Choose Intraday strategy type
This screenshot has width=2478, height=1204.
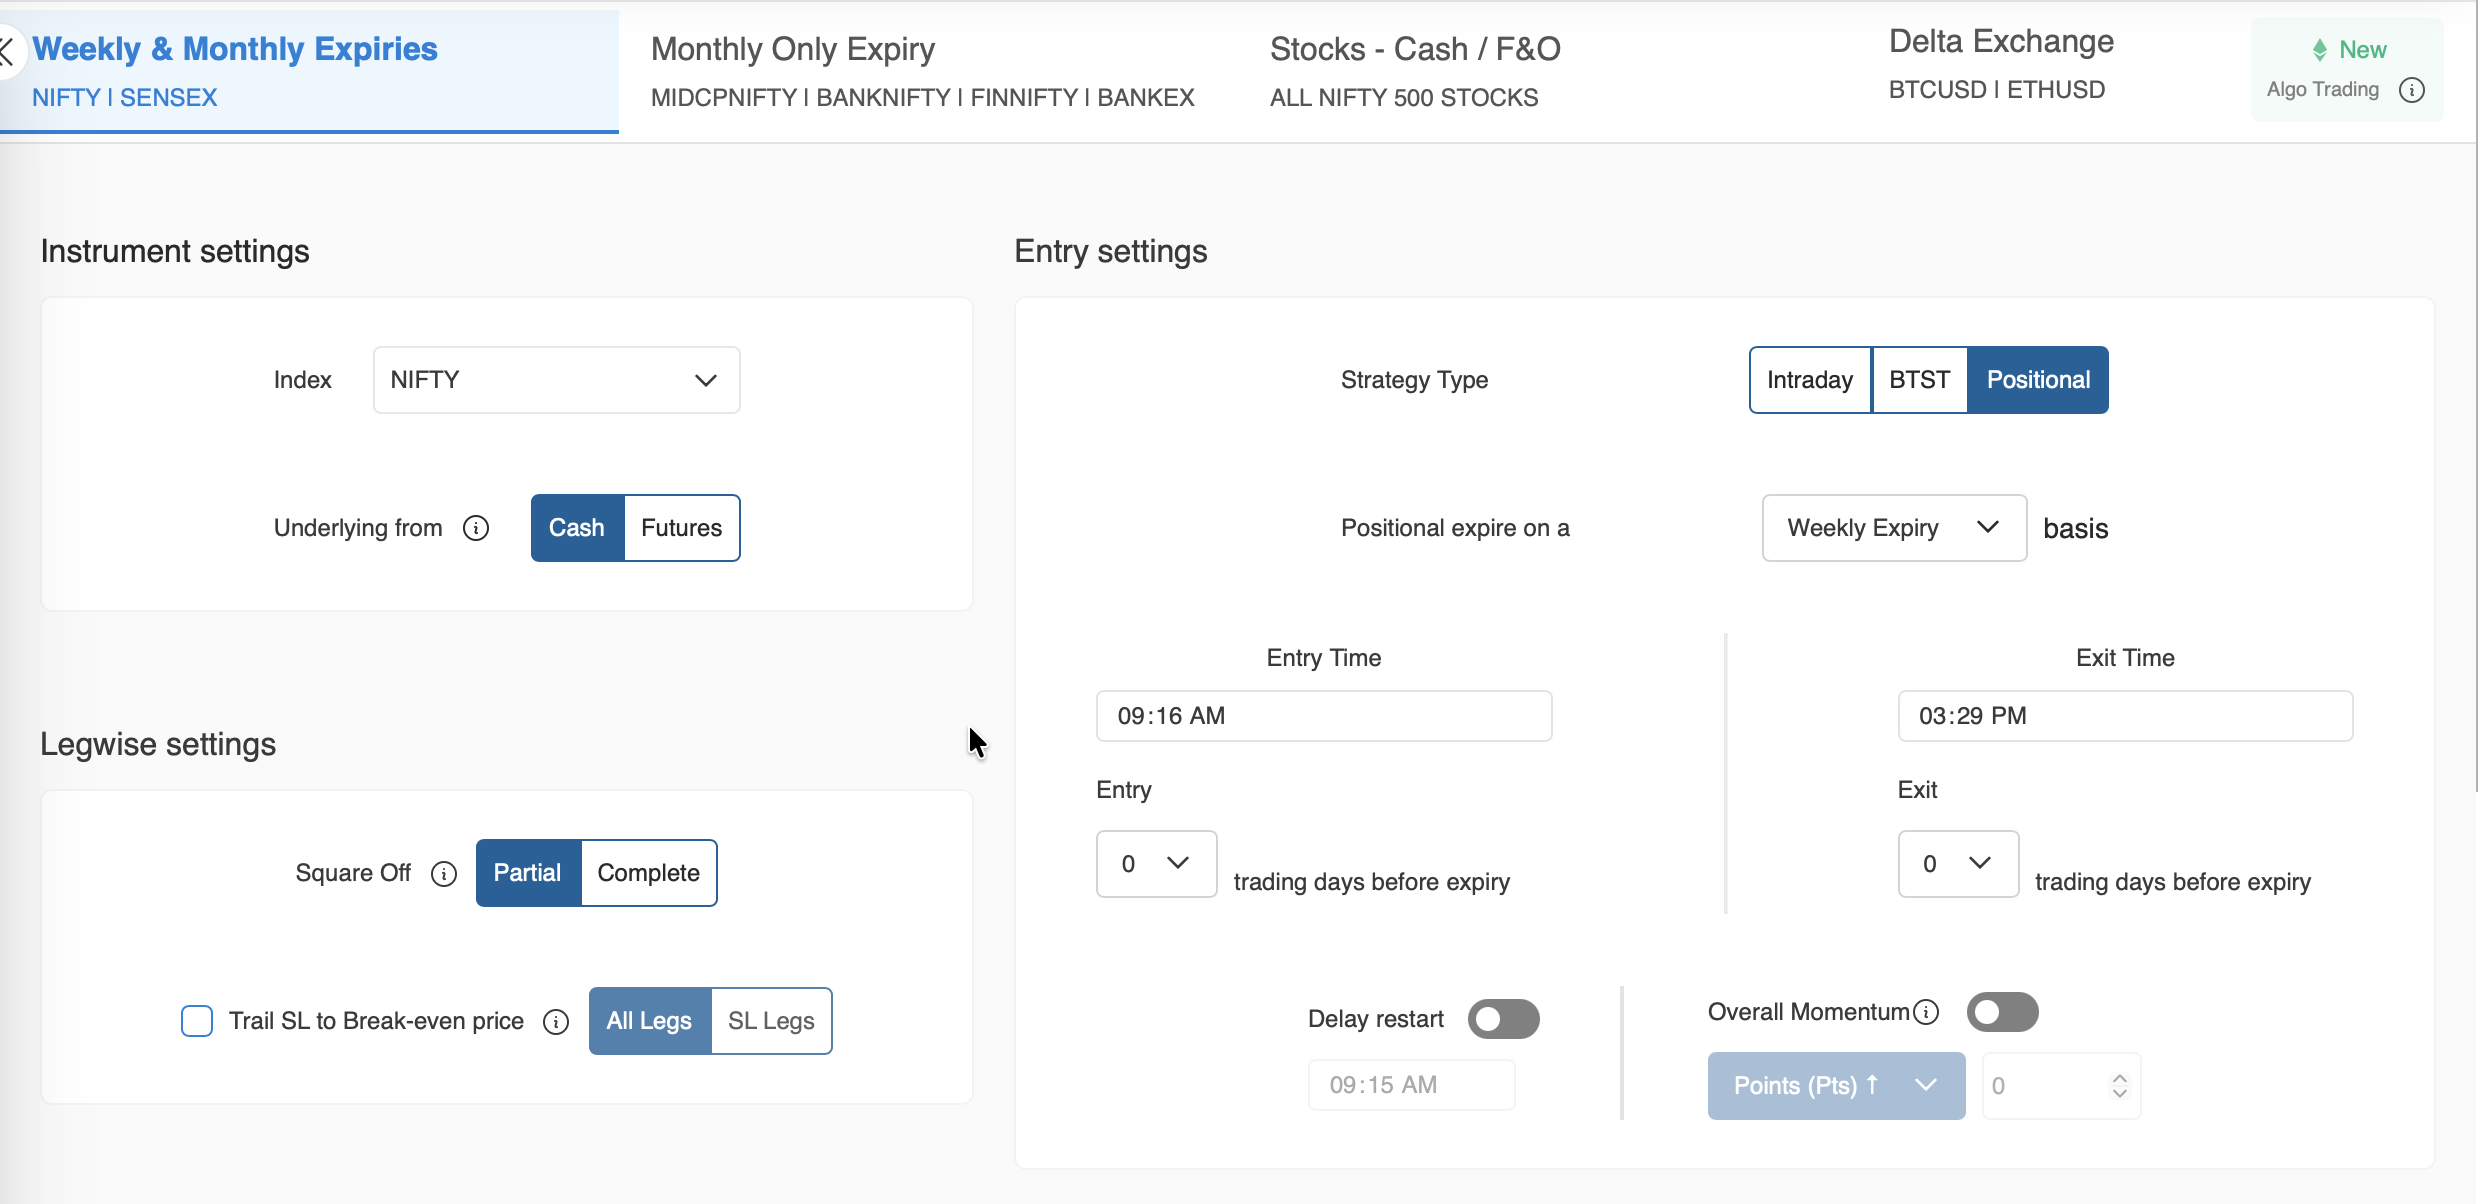1809,380
